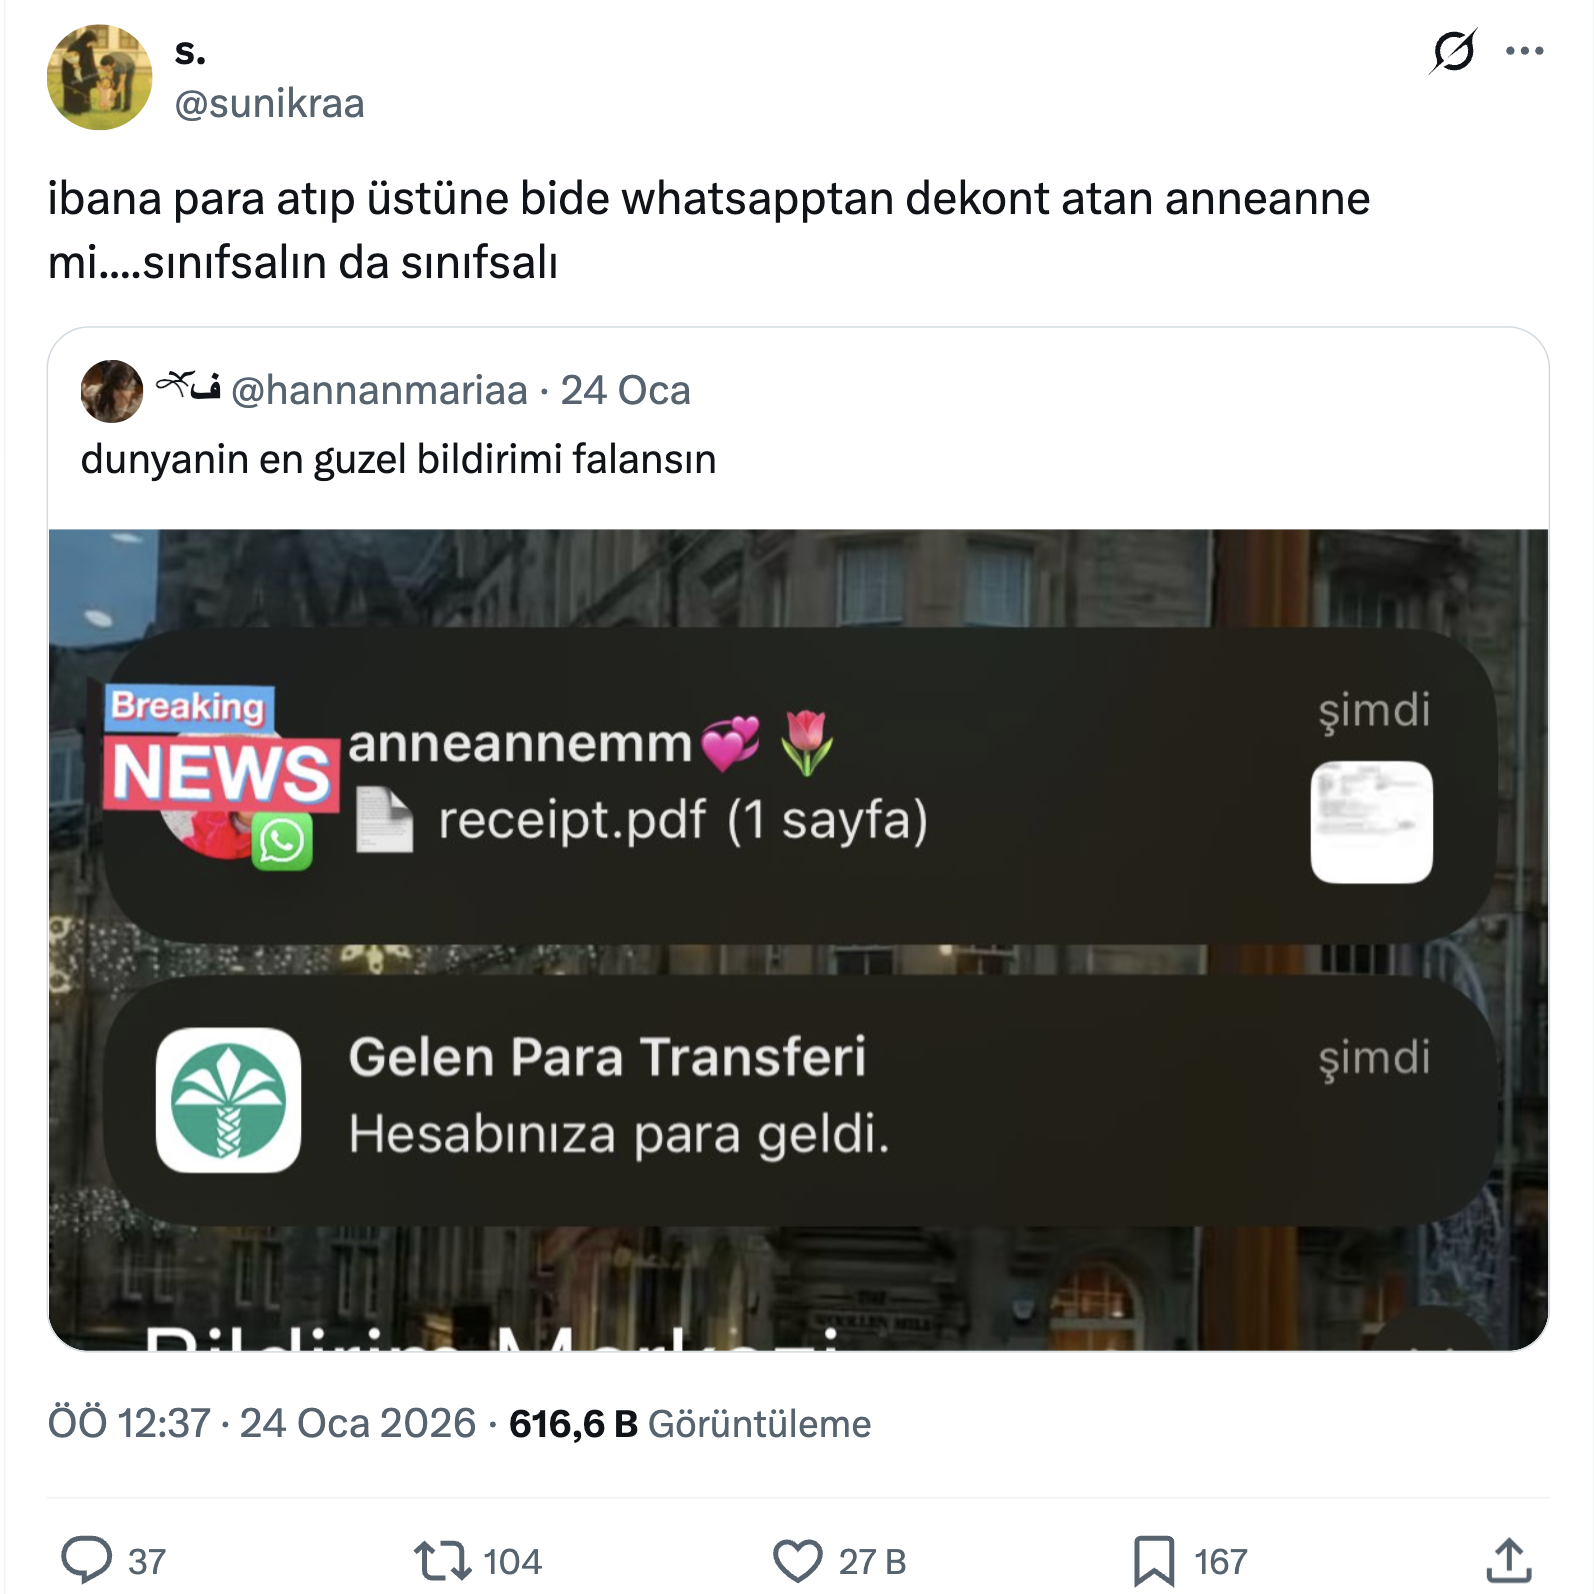Bookmark the post with the bookmark icon

pyautogui.click(x=1154, y=1560)
